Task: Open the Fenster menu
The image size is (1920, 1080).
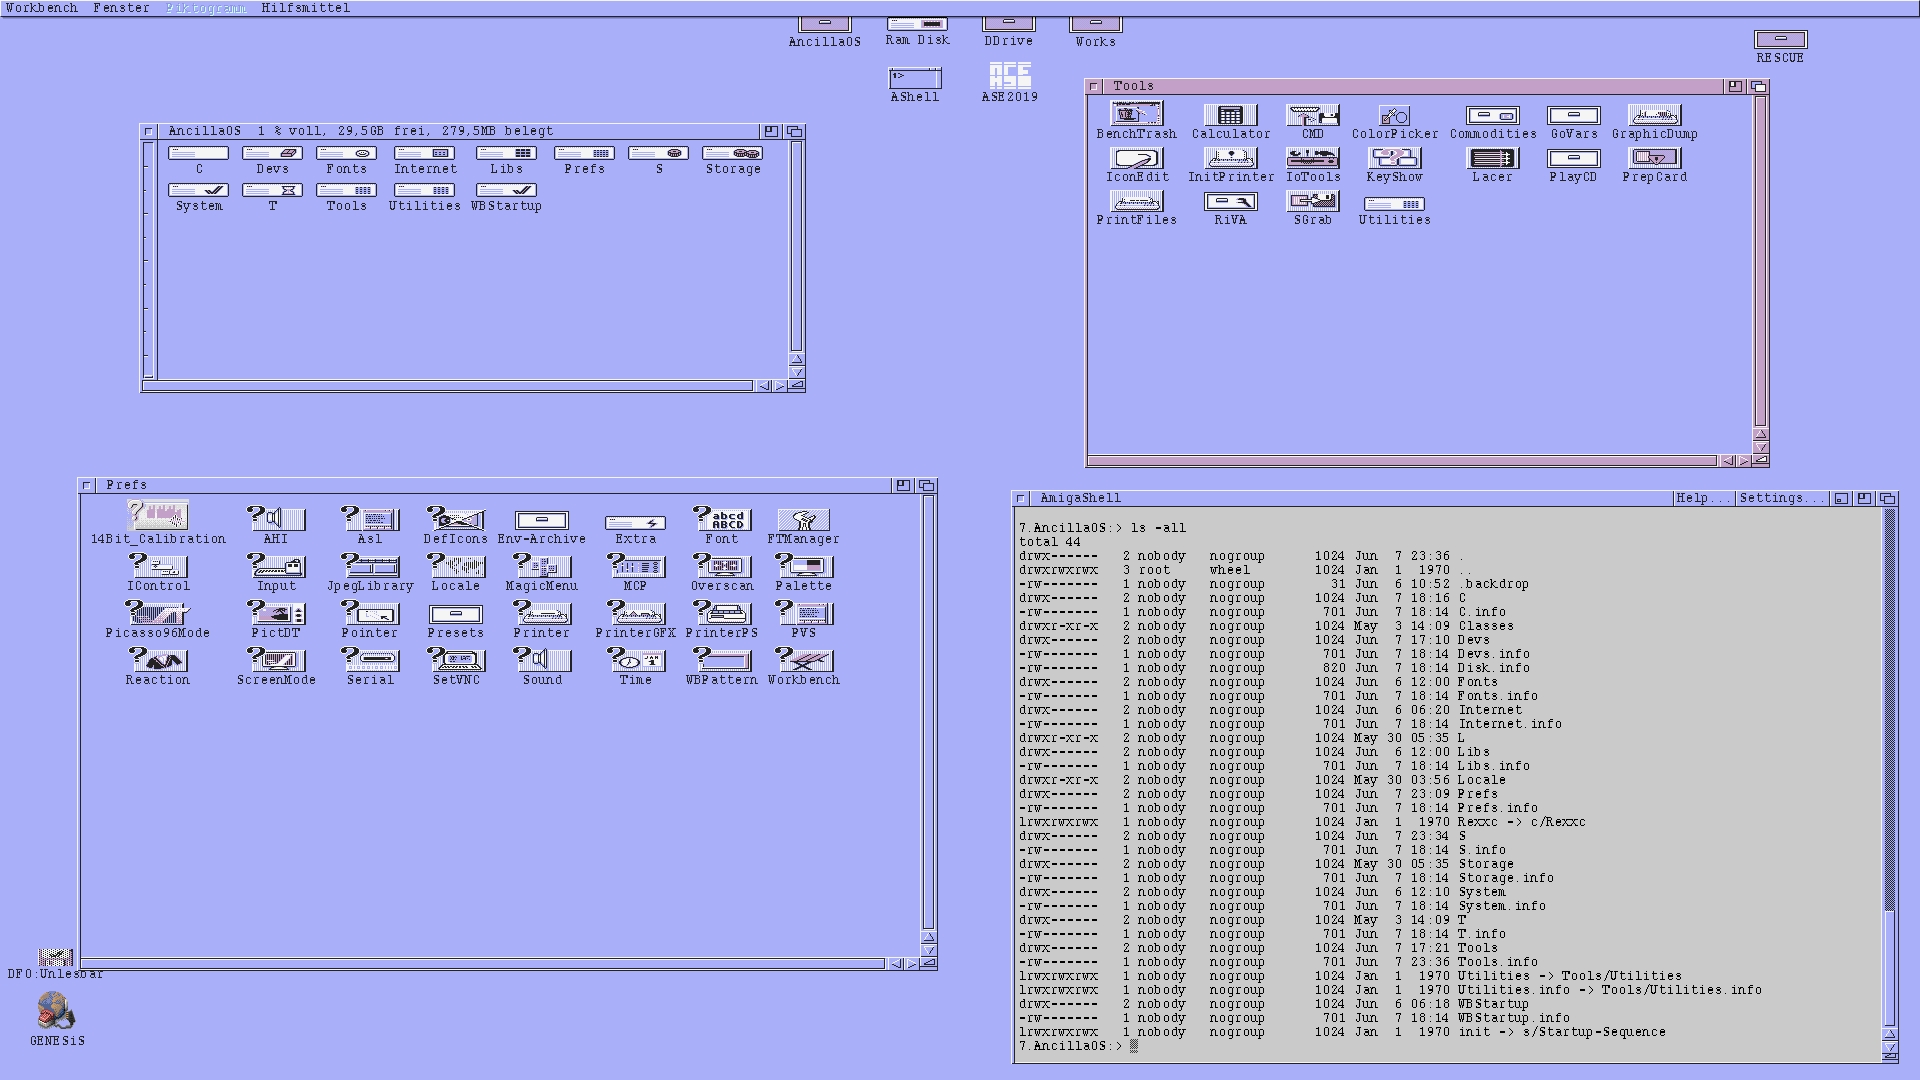Action: pos(121,8)
